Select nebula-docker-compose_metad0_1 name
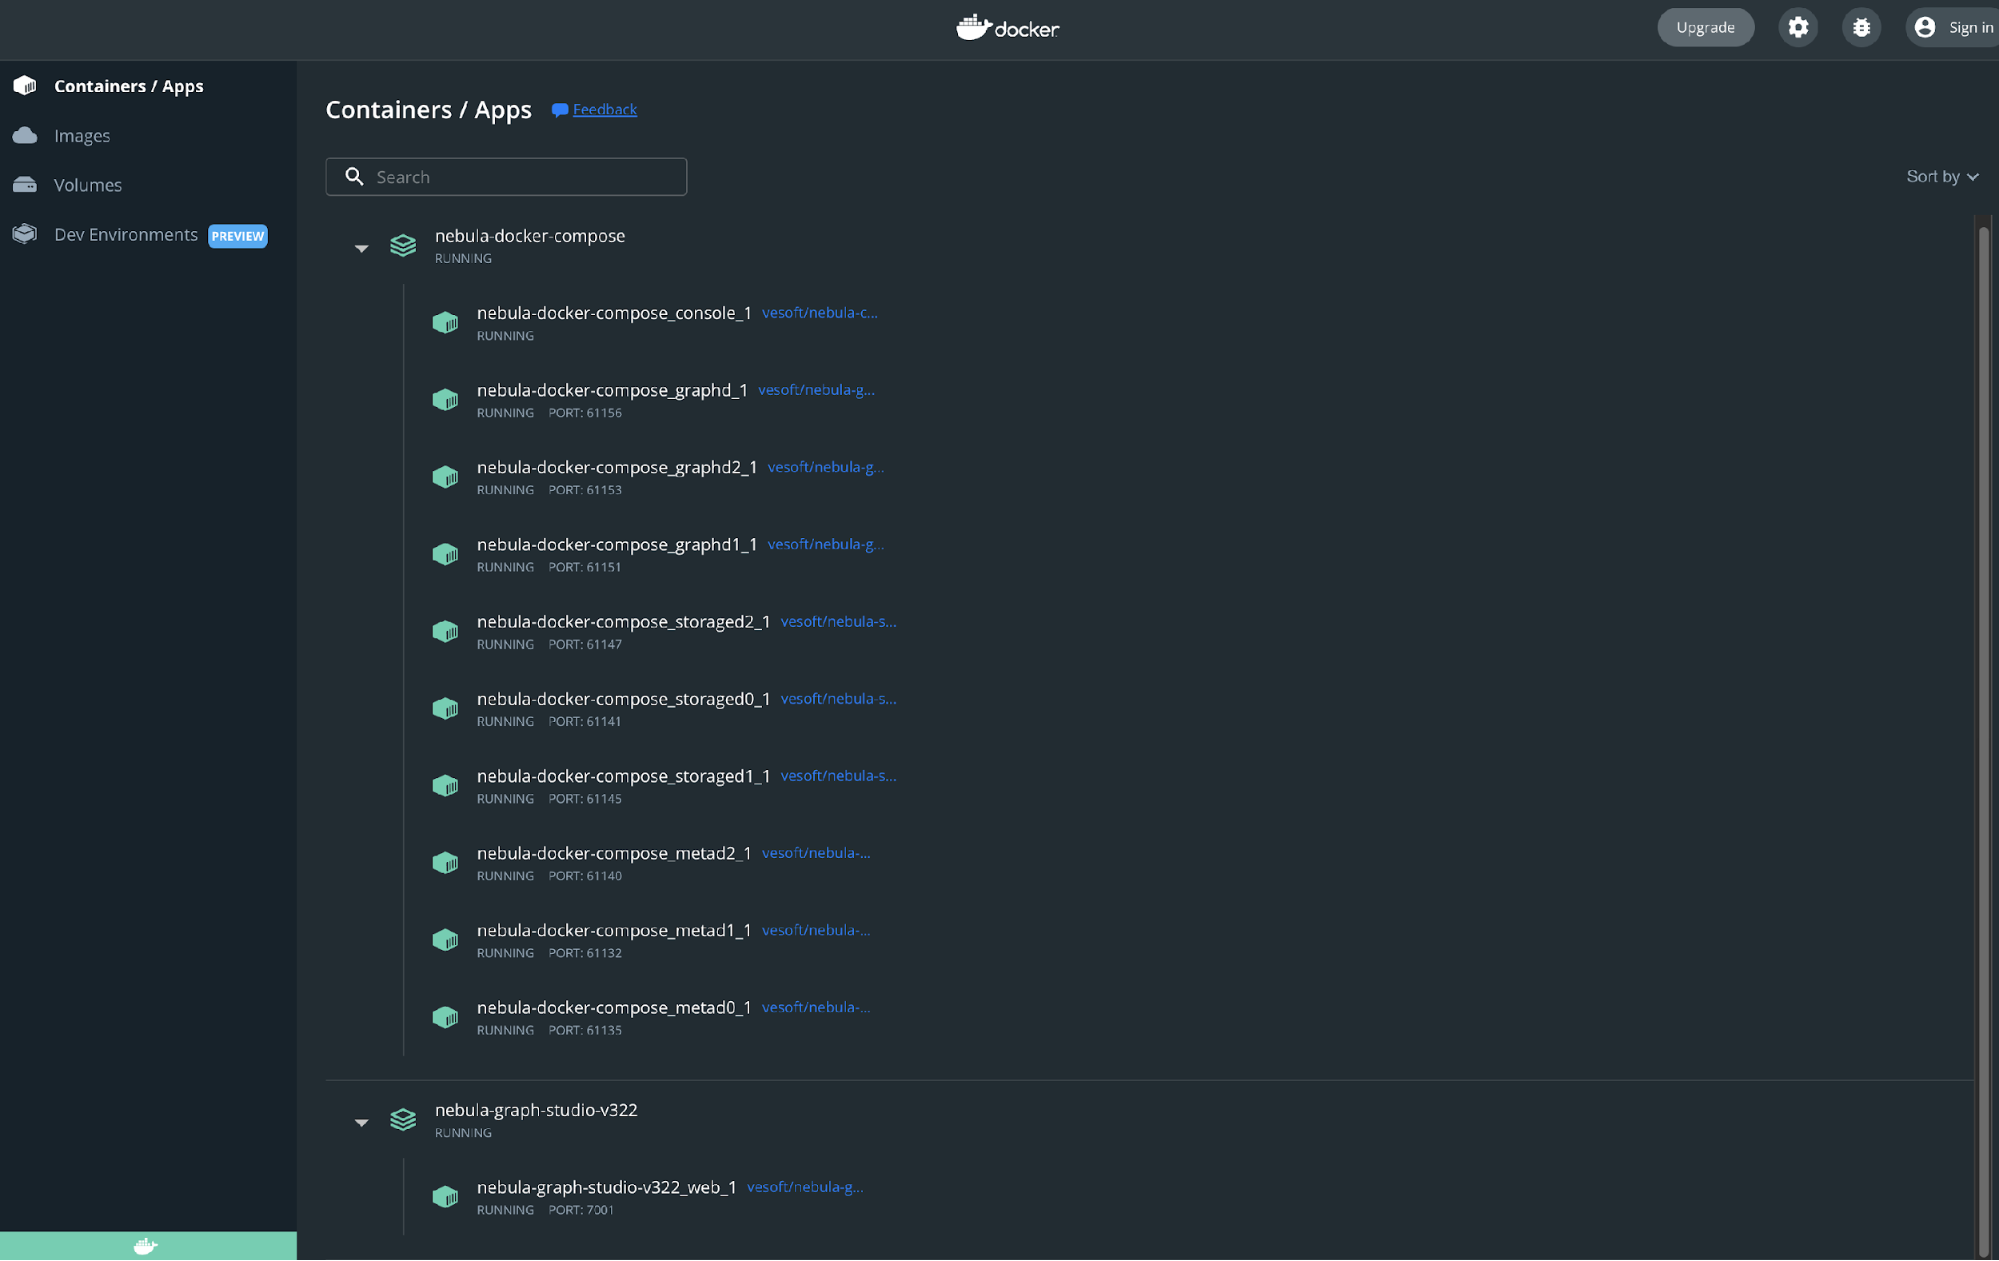This screenshot has height=1261, width=1999. 614,1007
